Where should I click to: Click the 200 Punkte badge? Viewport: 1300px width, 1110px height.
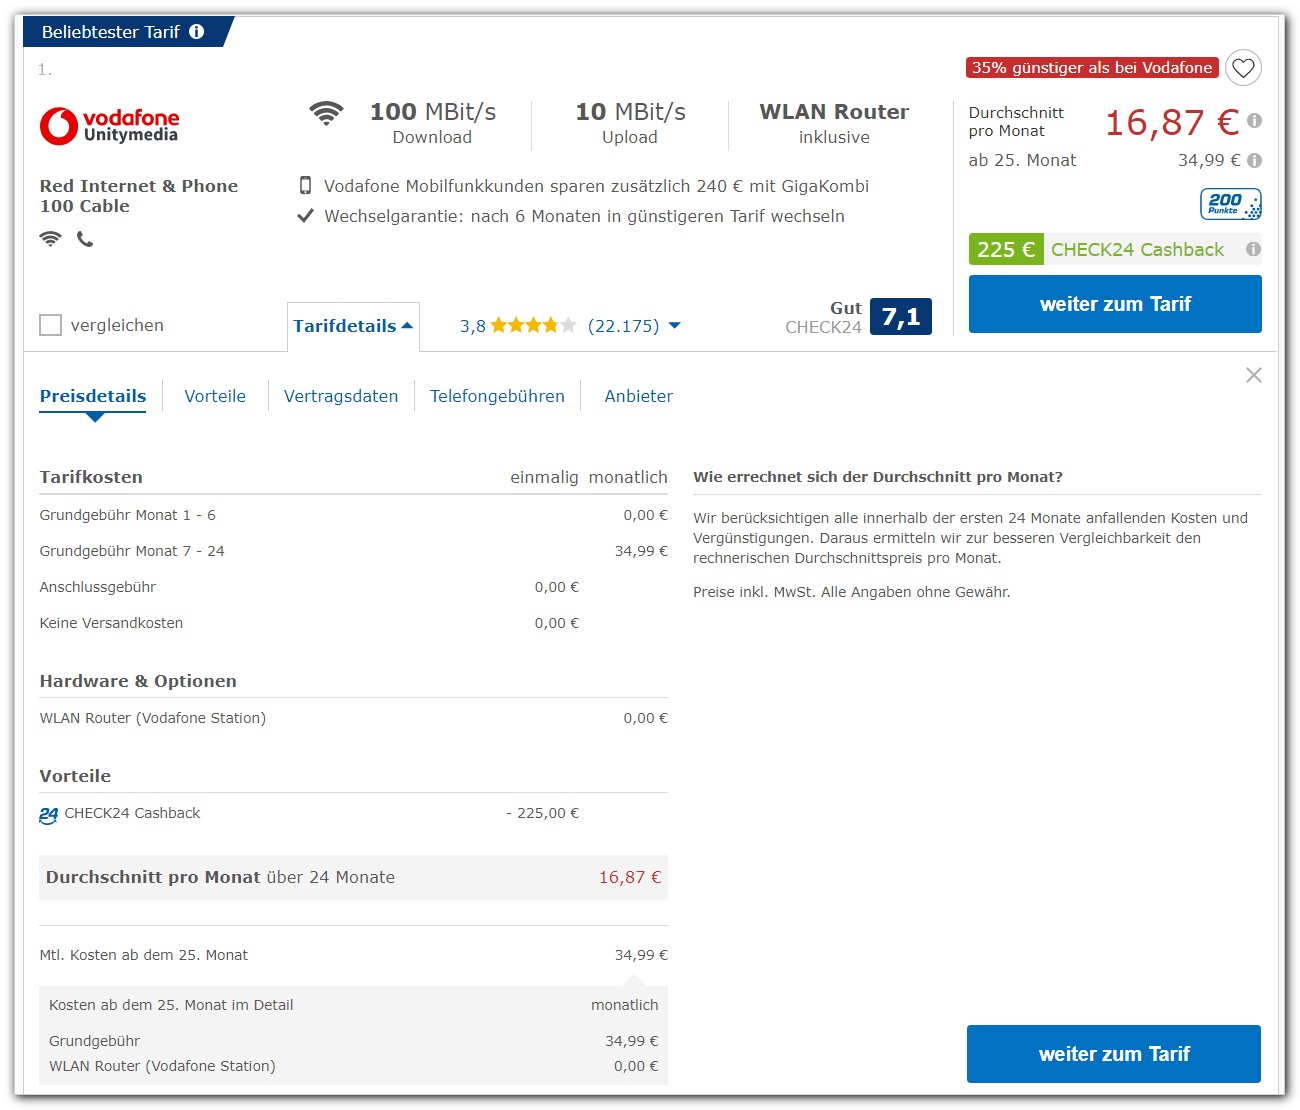(1231, 204)
